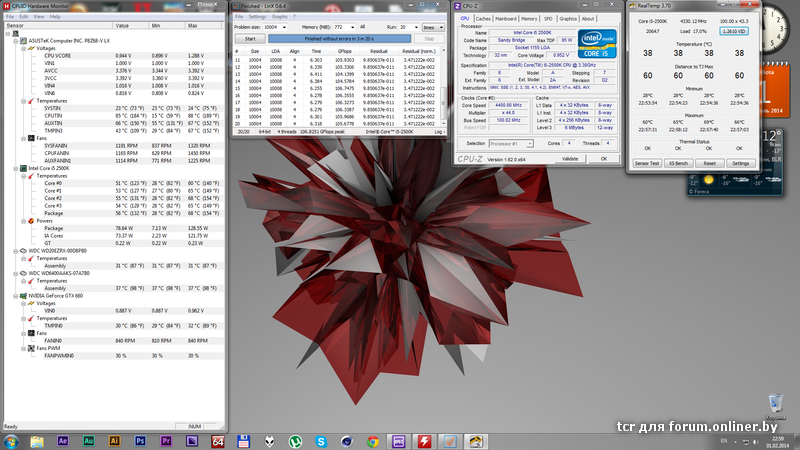The width and height of the screenshot is (800, 450).
Task: Click CPU-Z OK button
Action: click(x=604, y=159)
